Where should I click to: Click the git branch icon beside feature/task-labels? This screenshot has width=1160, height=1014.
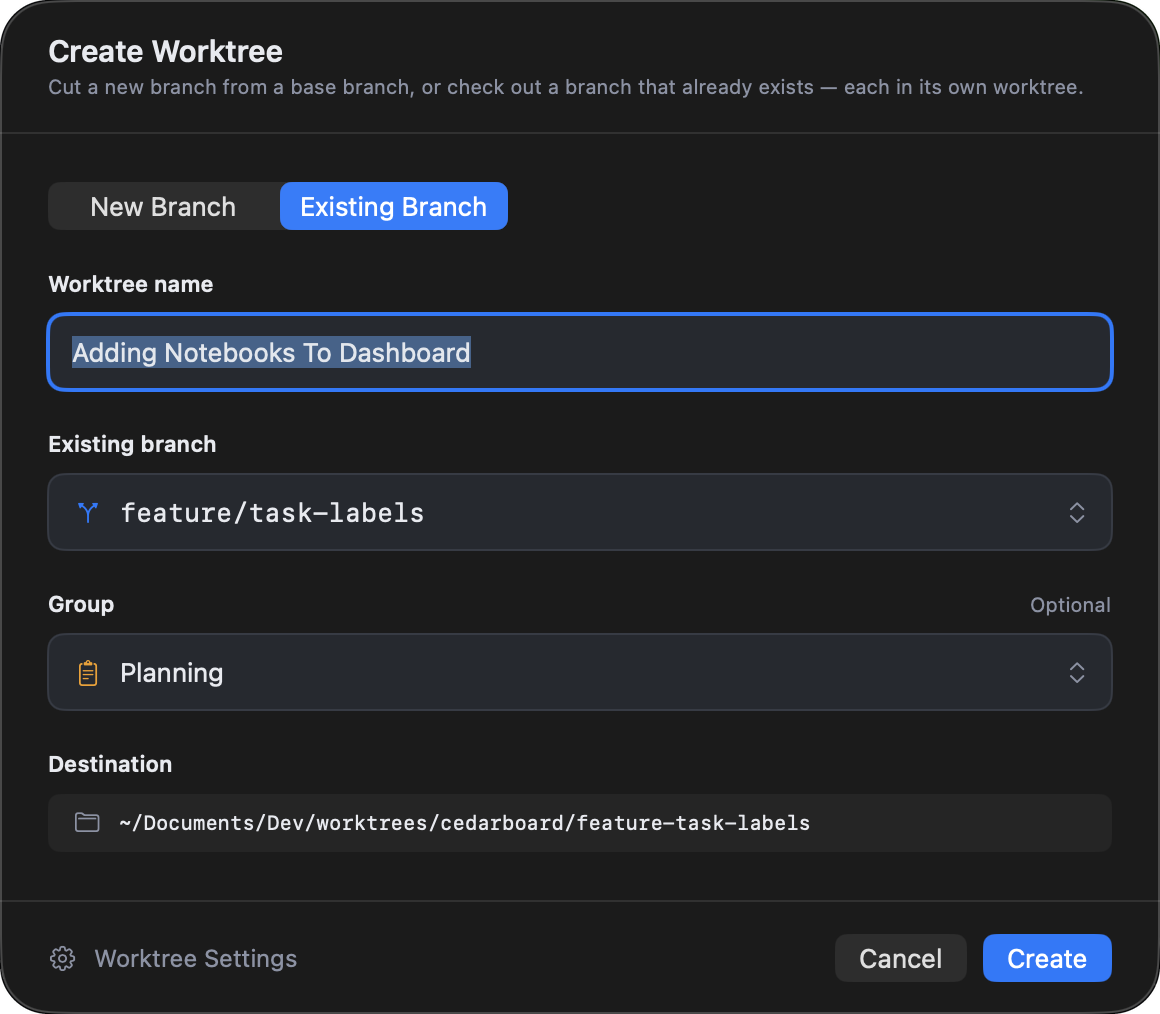[x=88, y=513]
